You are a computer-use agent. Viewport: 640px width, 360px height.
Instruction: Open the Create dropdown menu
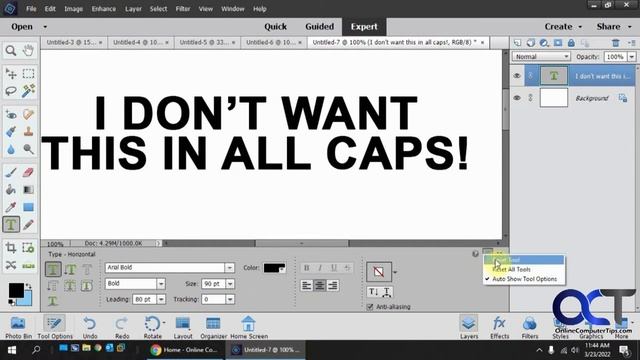[x=563, y=27]
